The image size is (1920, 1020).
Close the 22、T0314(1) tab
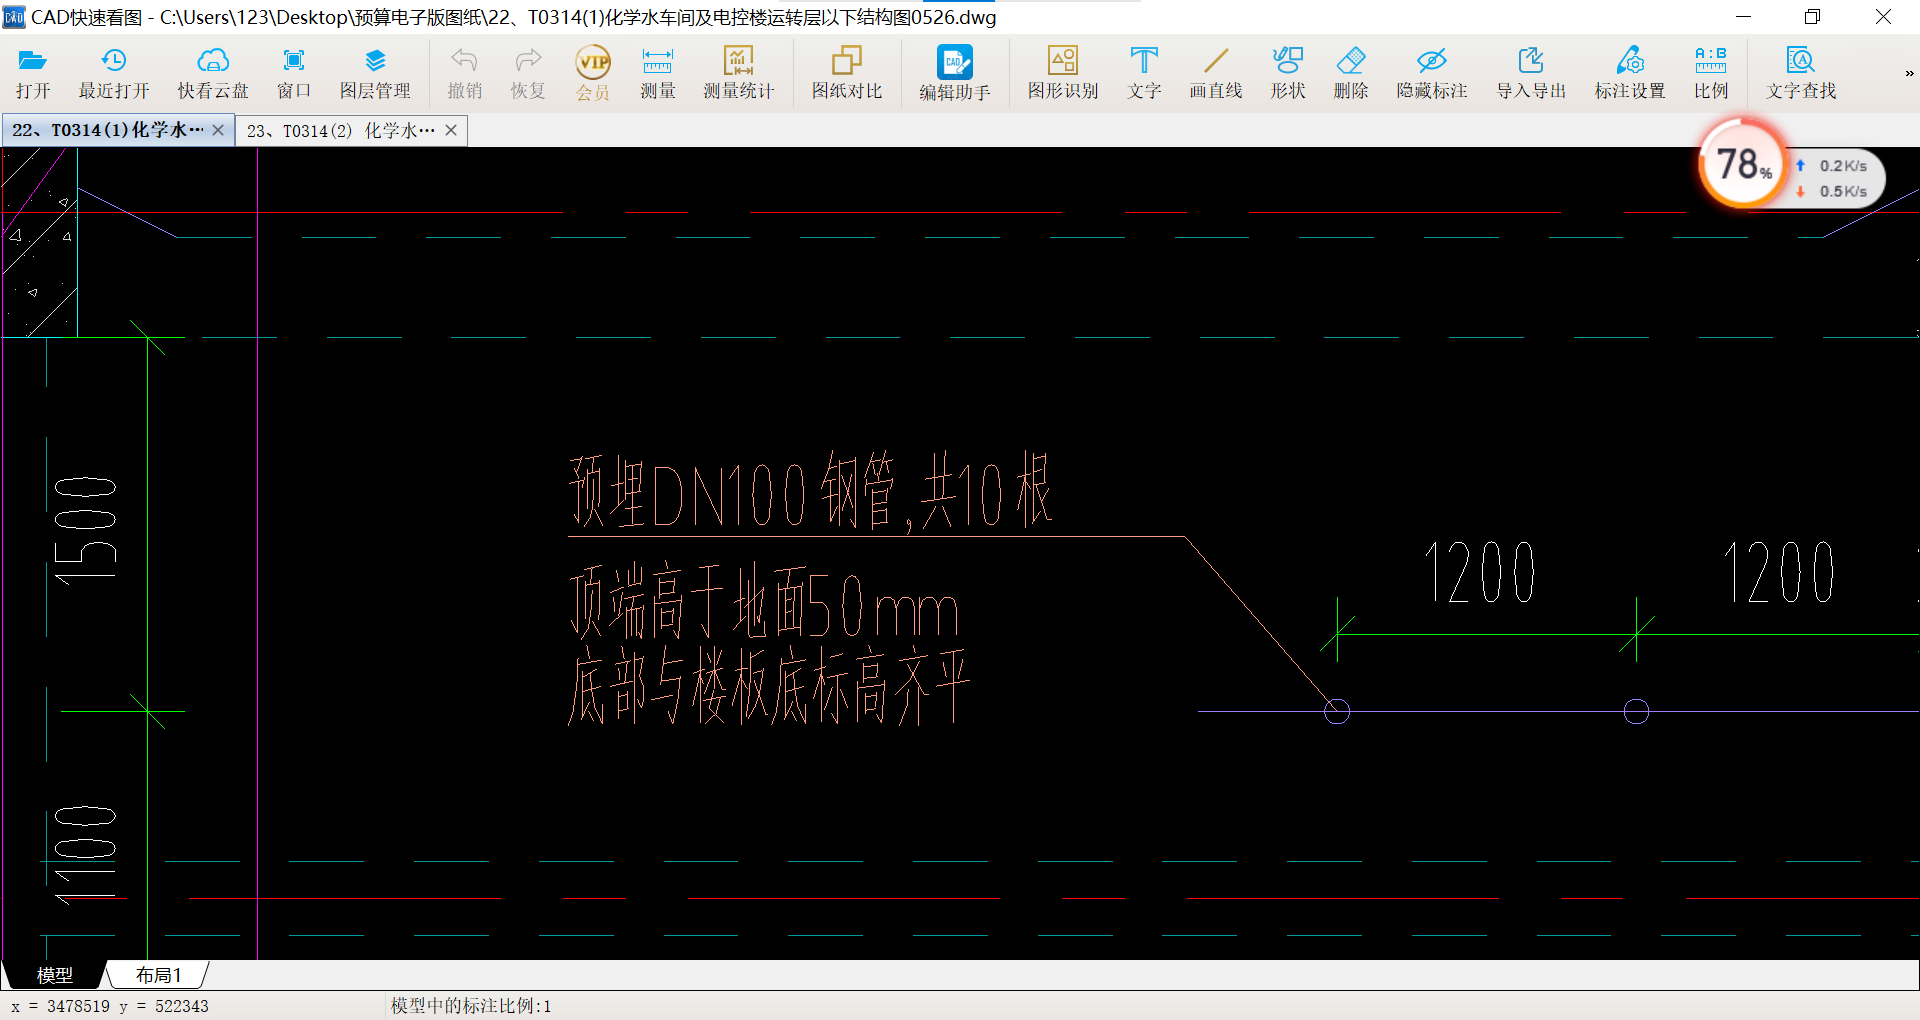[218, 130]
